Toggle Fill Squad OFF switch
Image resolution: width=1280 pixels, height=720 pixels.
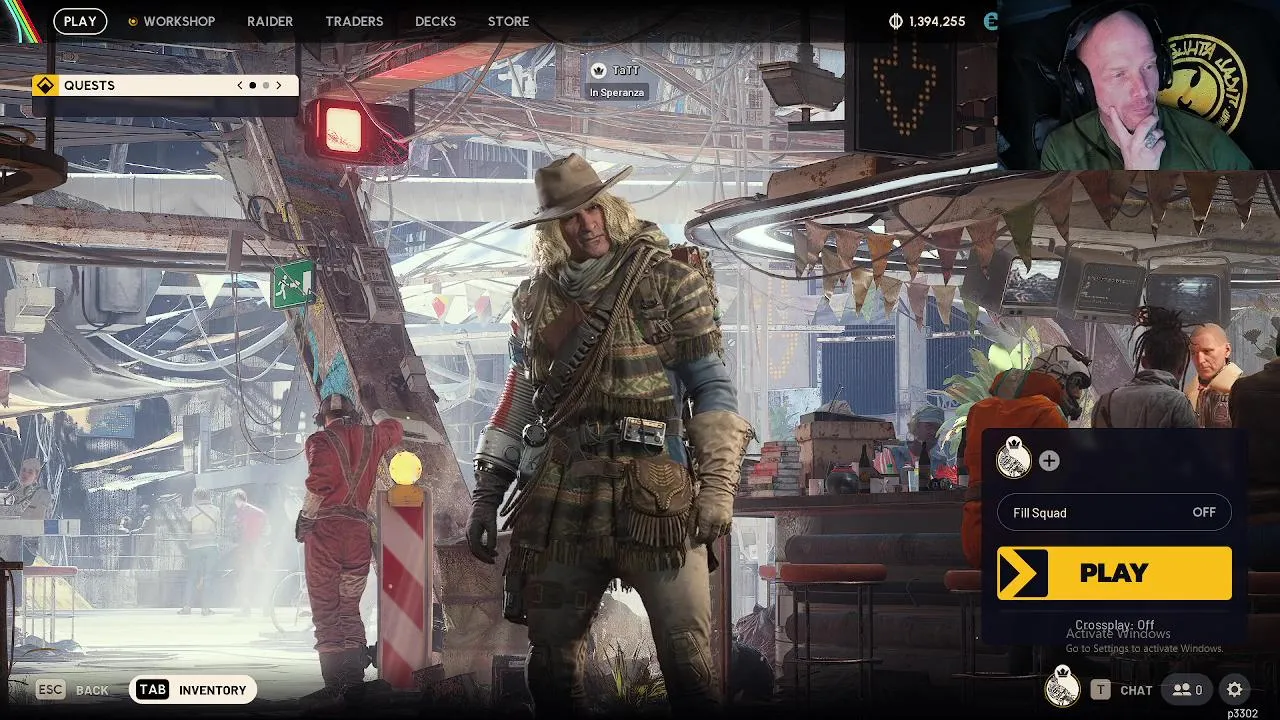click(x=1115, y=513)
